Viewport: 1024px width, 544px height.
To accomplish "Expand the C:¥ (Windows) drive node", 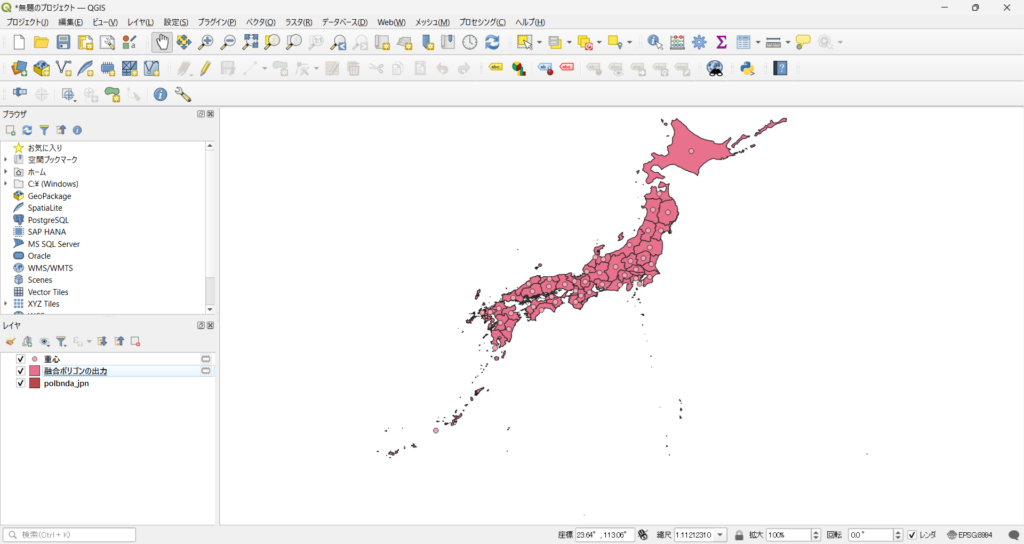I will coord(6,184).
